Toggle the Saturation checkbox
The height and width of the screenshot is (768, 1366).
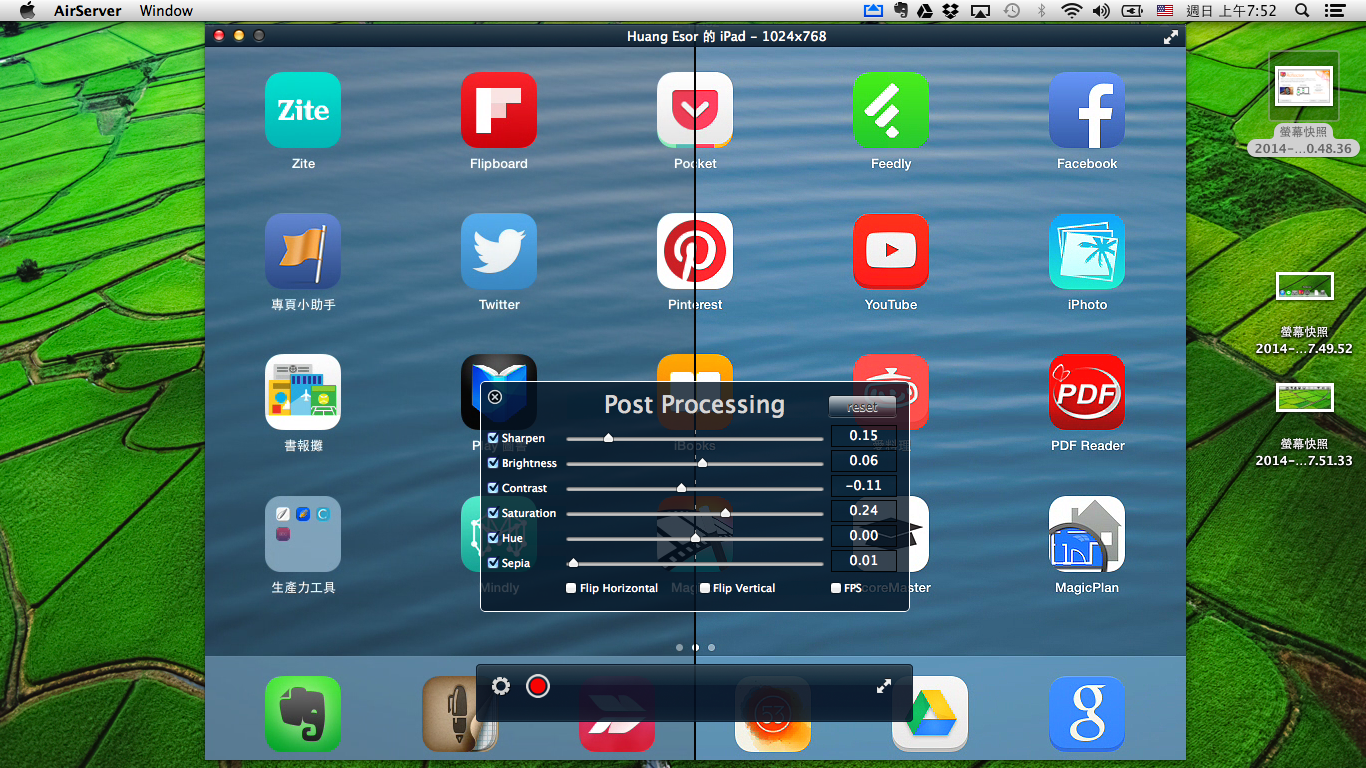(493, 513)
